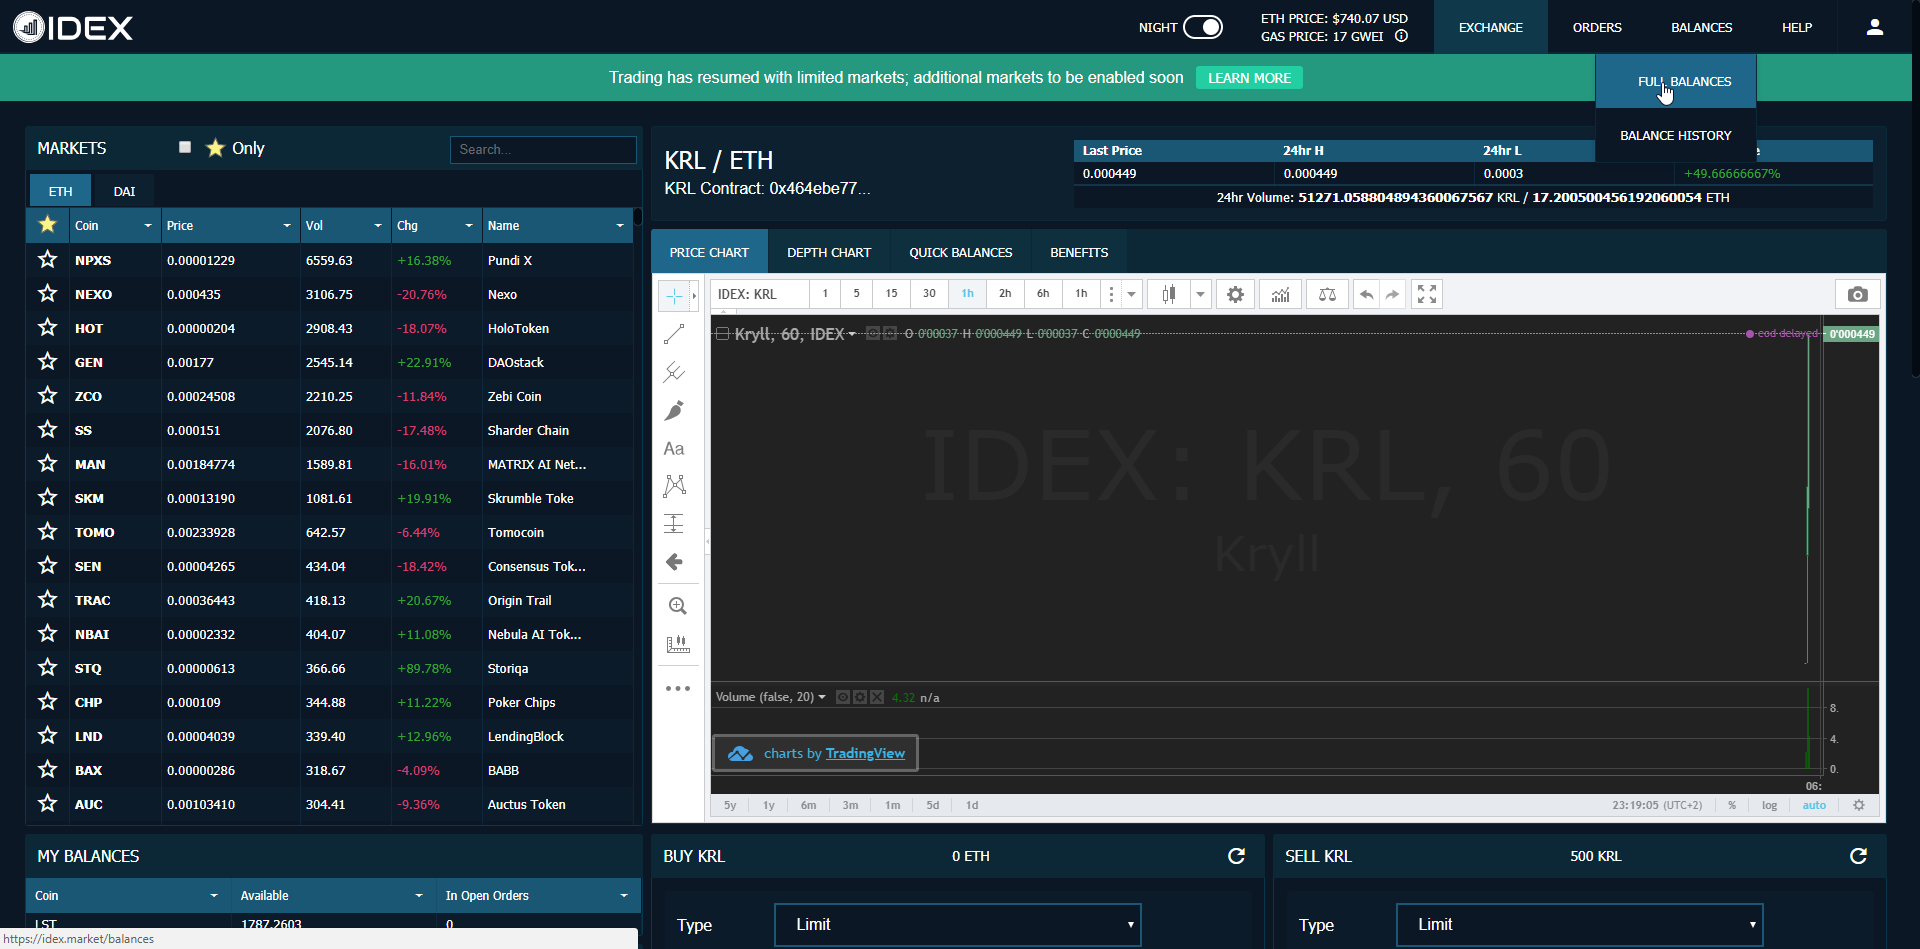1920x949 pixels.
Task: Select the trend line drawing tool
Action: pyautogui.click(x=674, y=334)
